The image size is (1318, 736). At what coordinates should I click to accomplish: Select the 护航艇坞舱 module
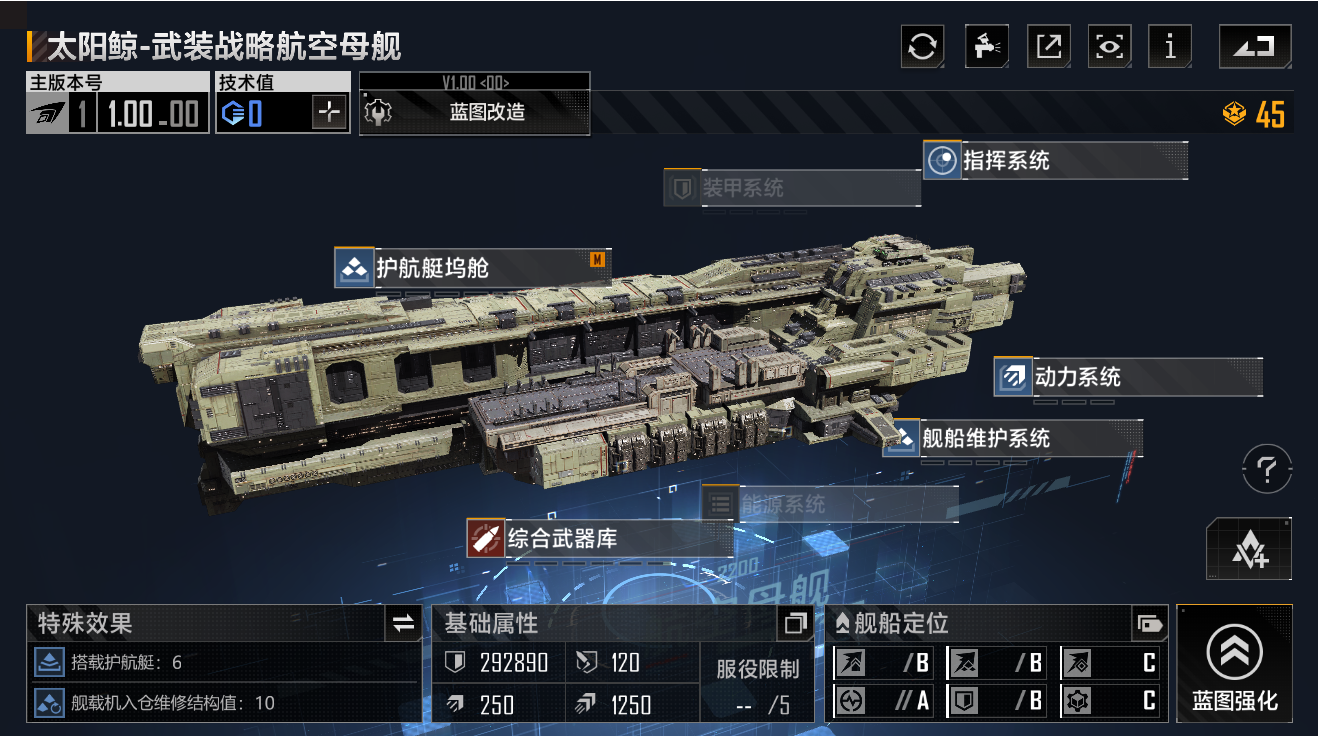[x=472, y=269]
